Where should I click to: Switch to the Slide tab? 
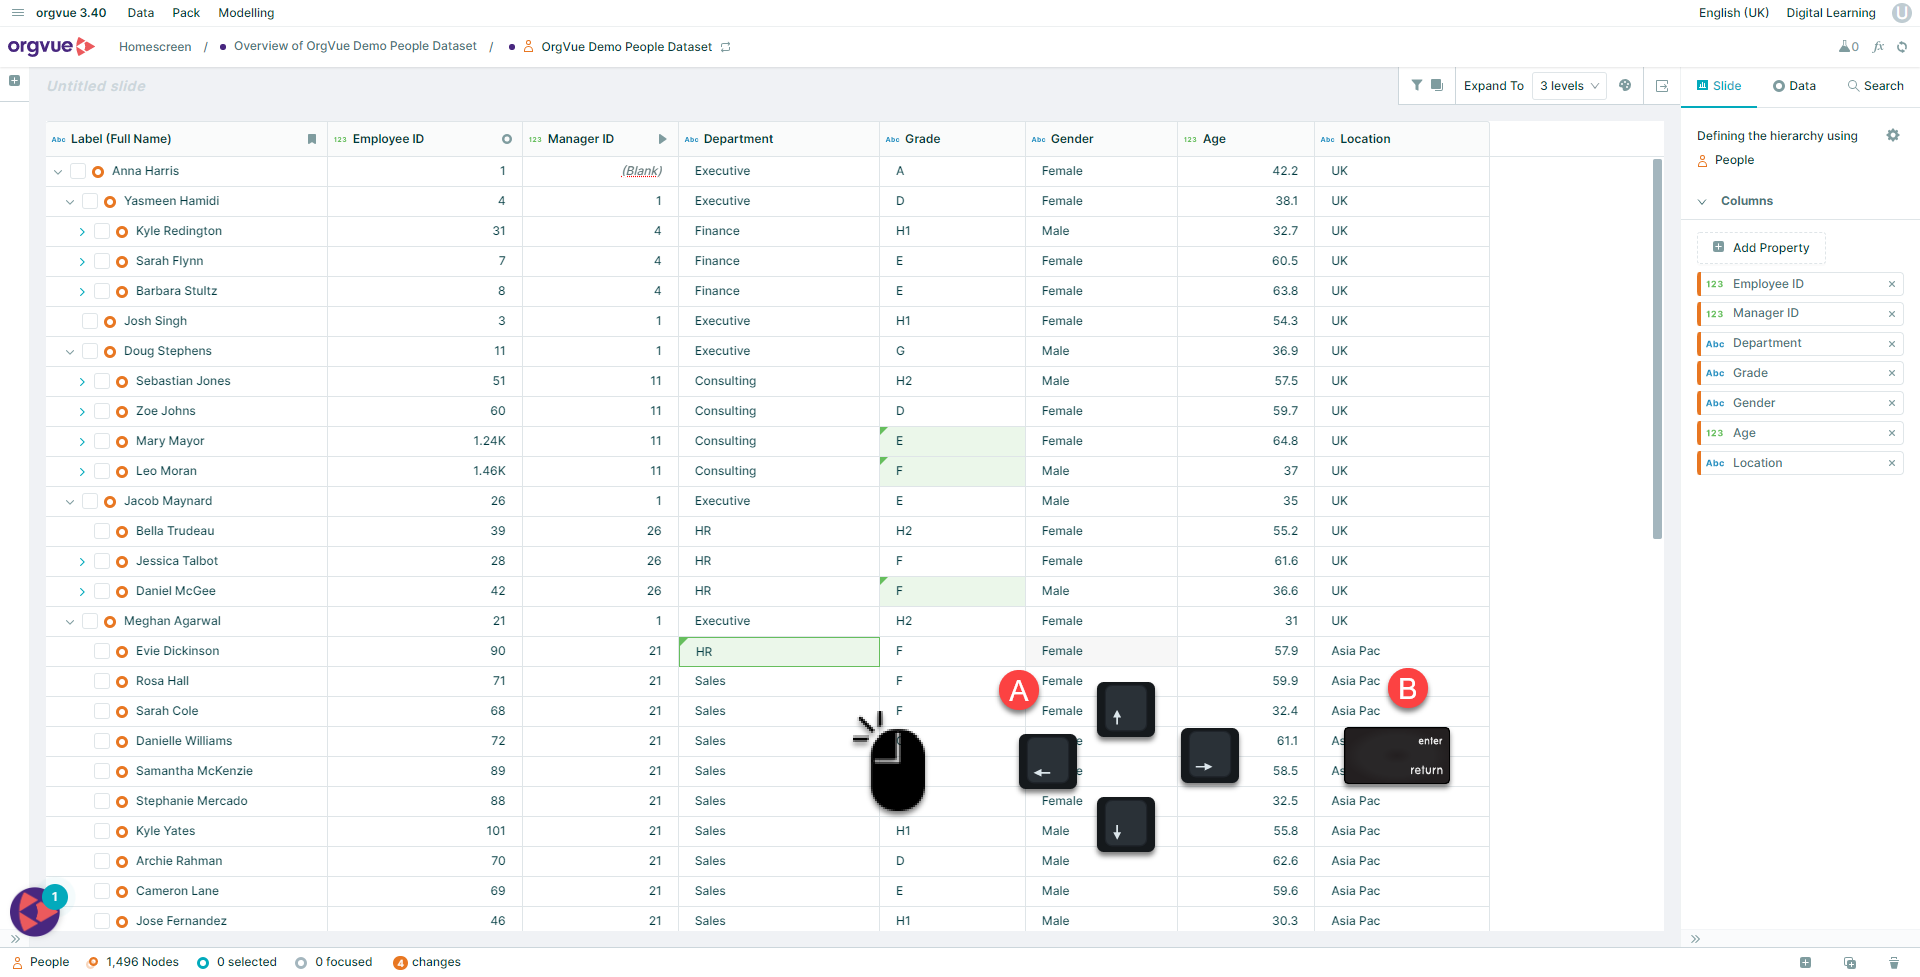(x=1719, y=86)
